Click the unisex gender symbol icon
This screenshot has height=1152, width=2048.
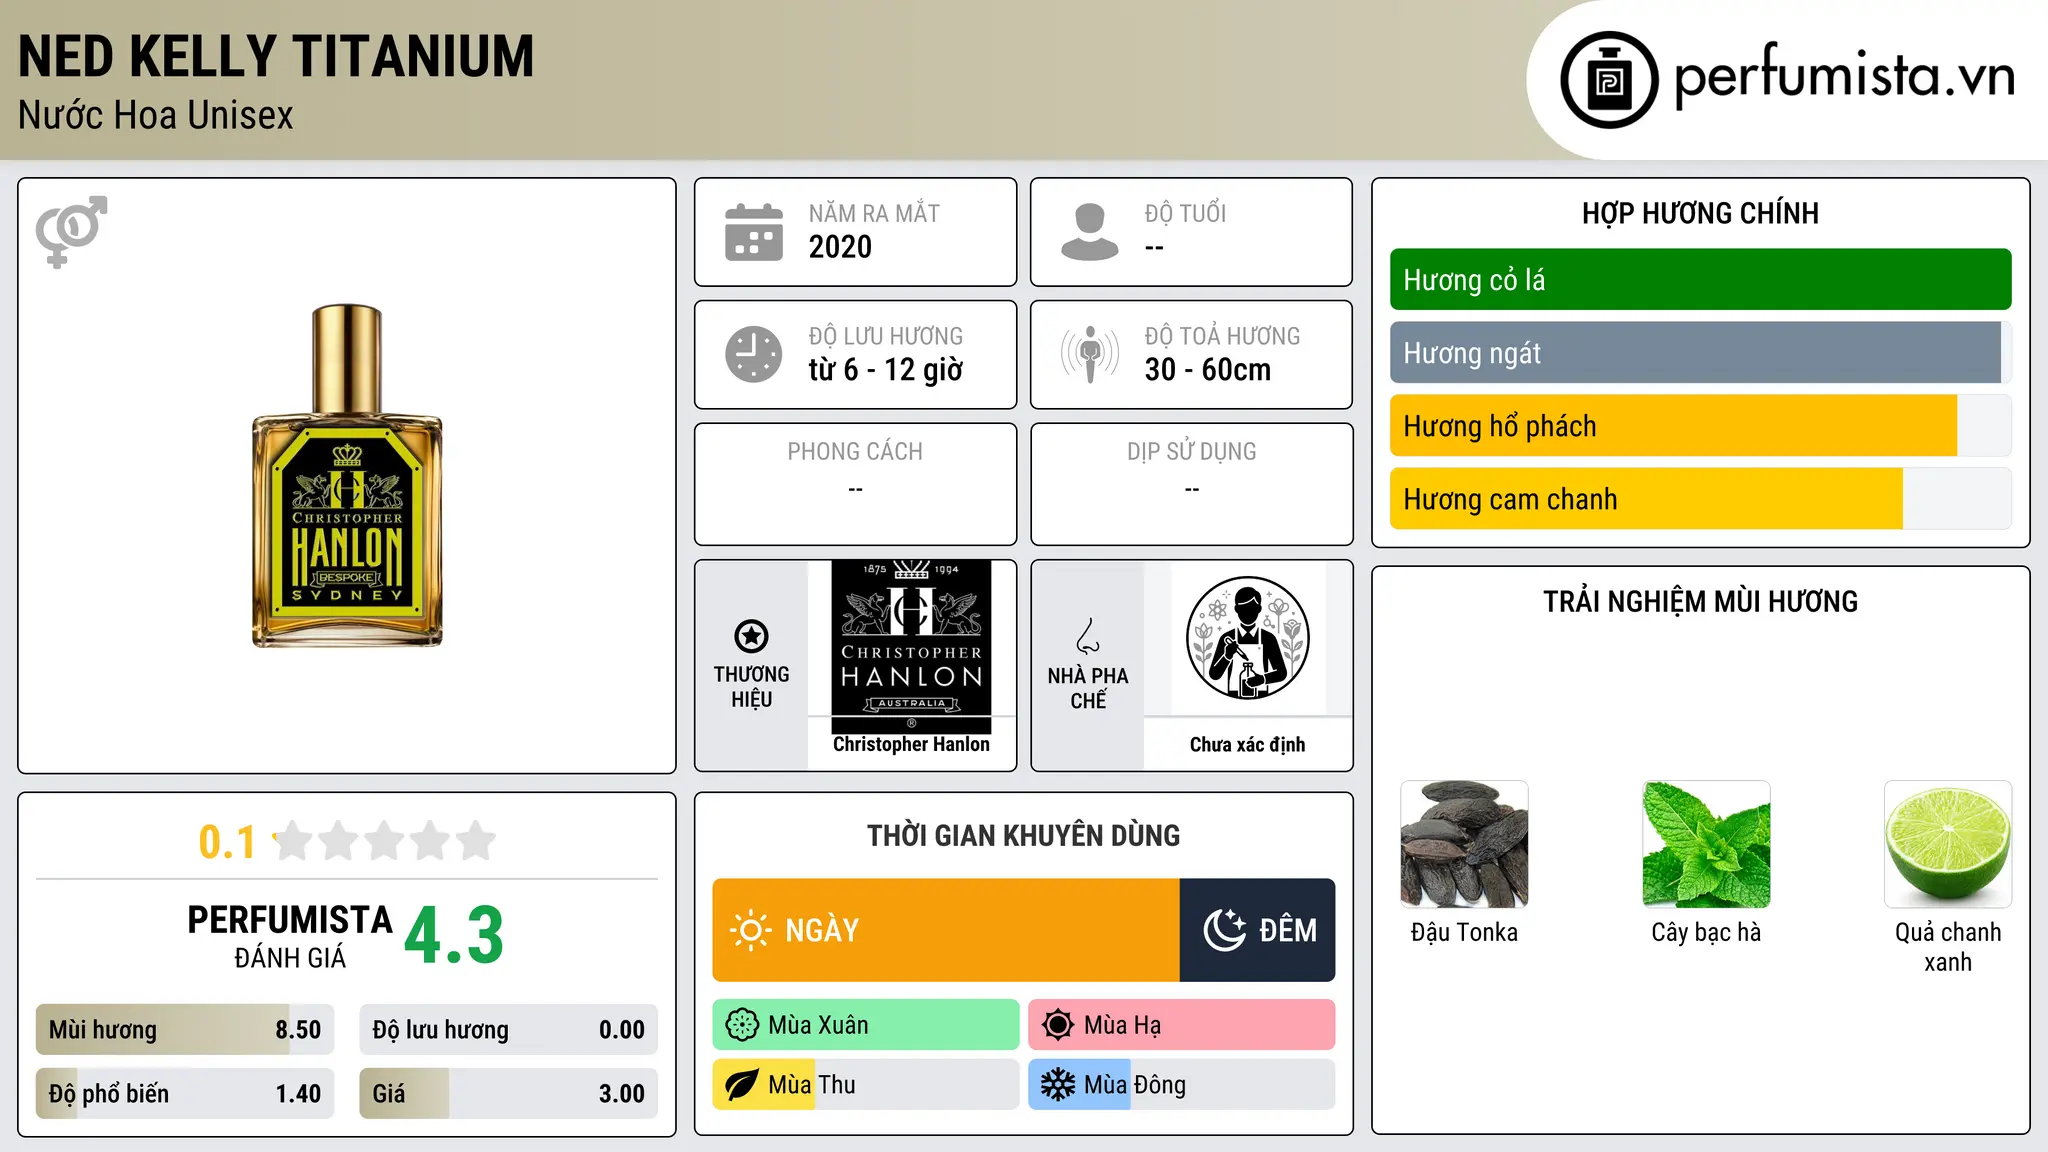click(x=71, y=231)
